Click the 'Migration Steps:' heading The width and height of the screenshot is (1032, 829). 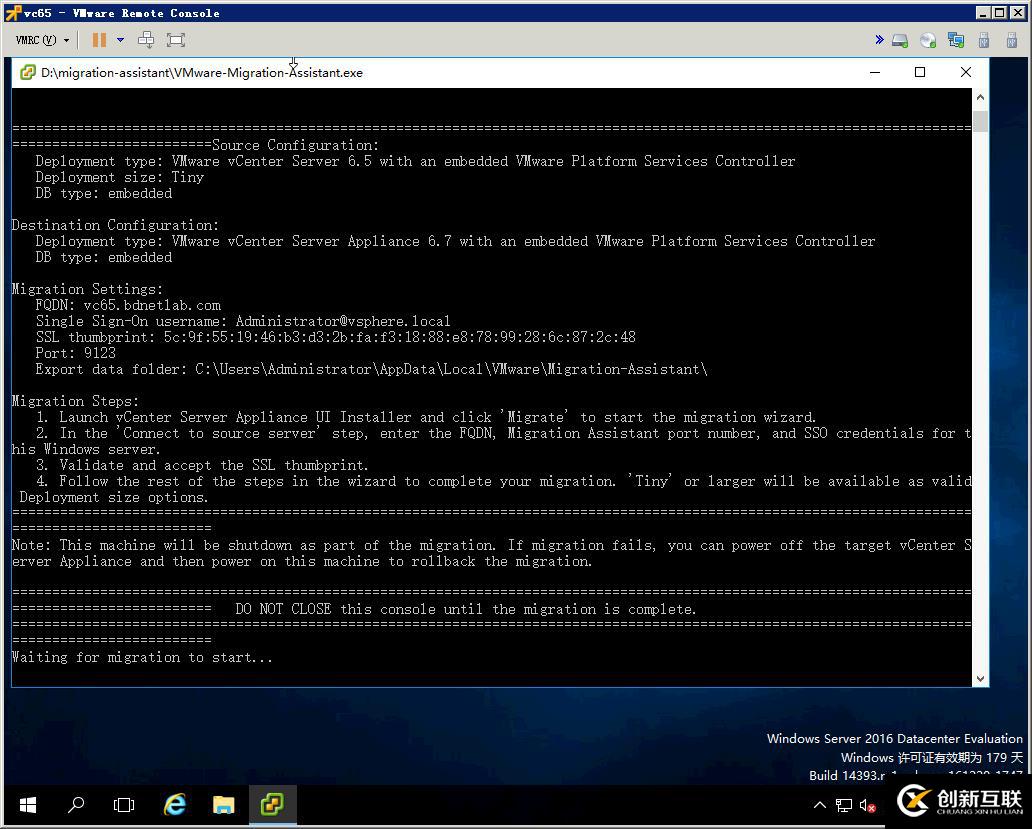[76, 401]
